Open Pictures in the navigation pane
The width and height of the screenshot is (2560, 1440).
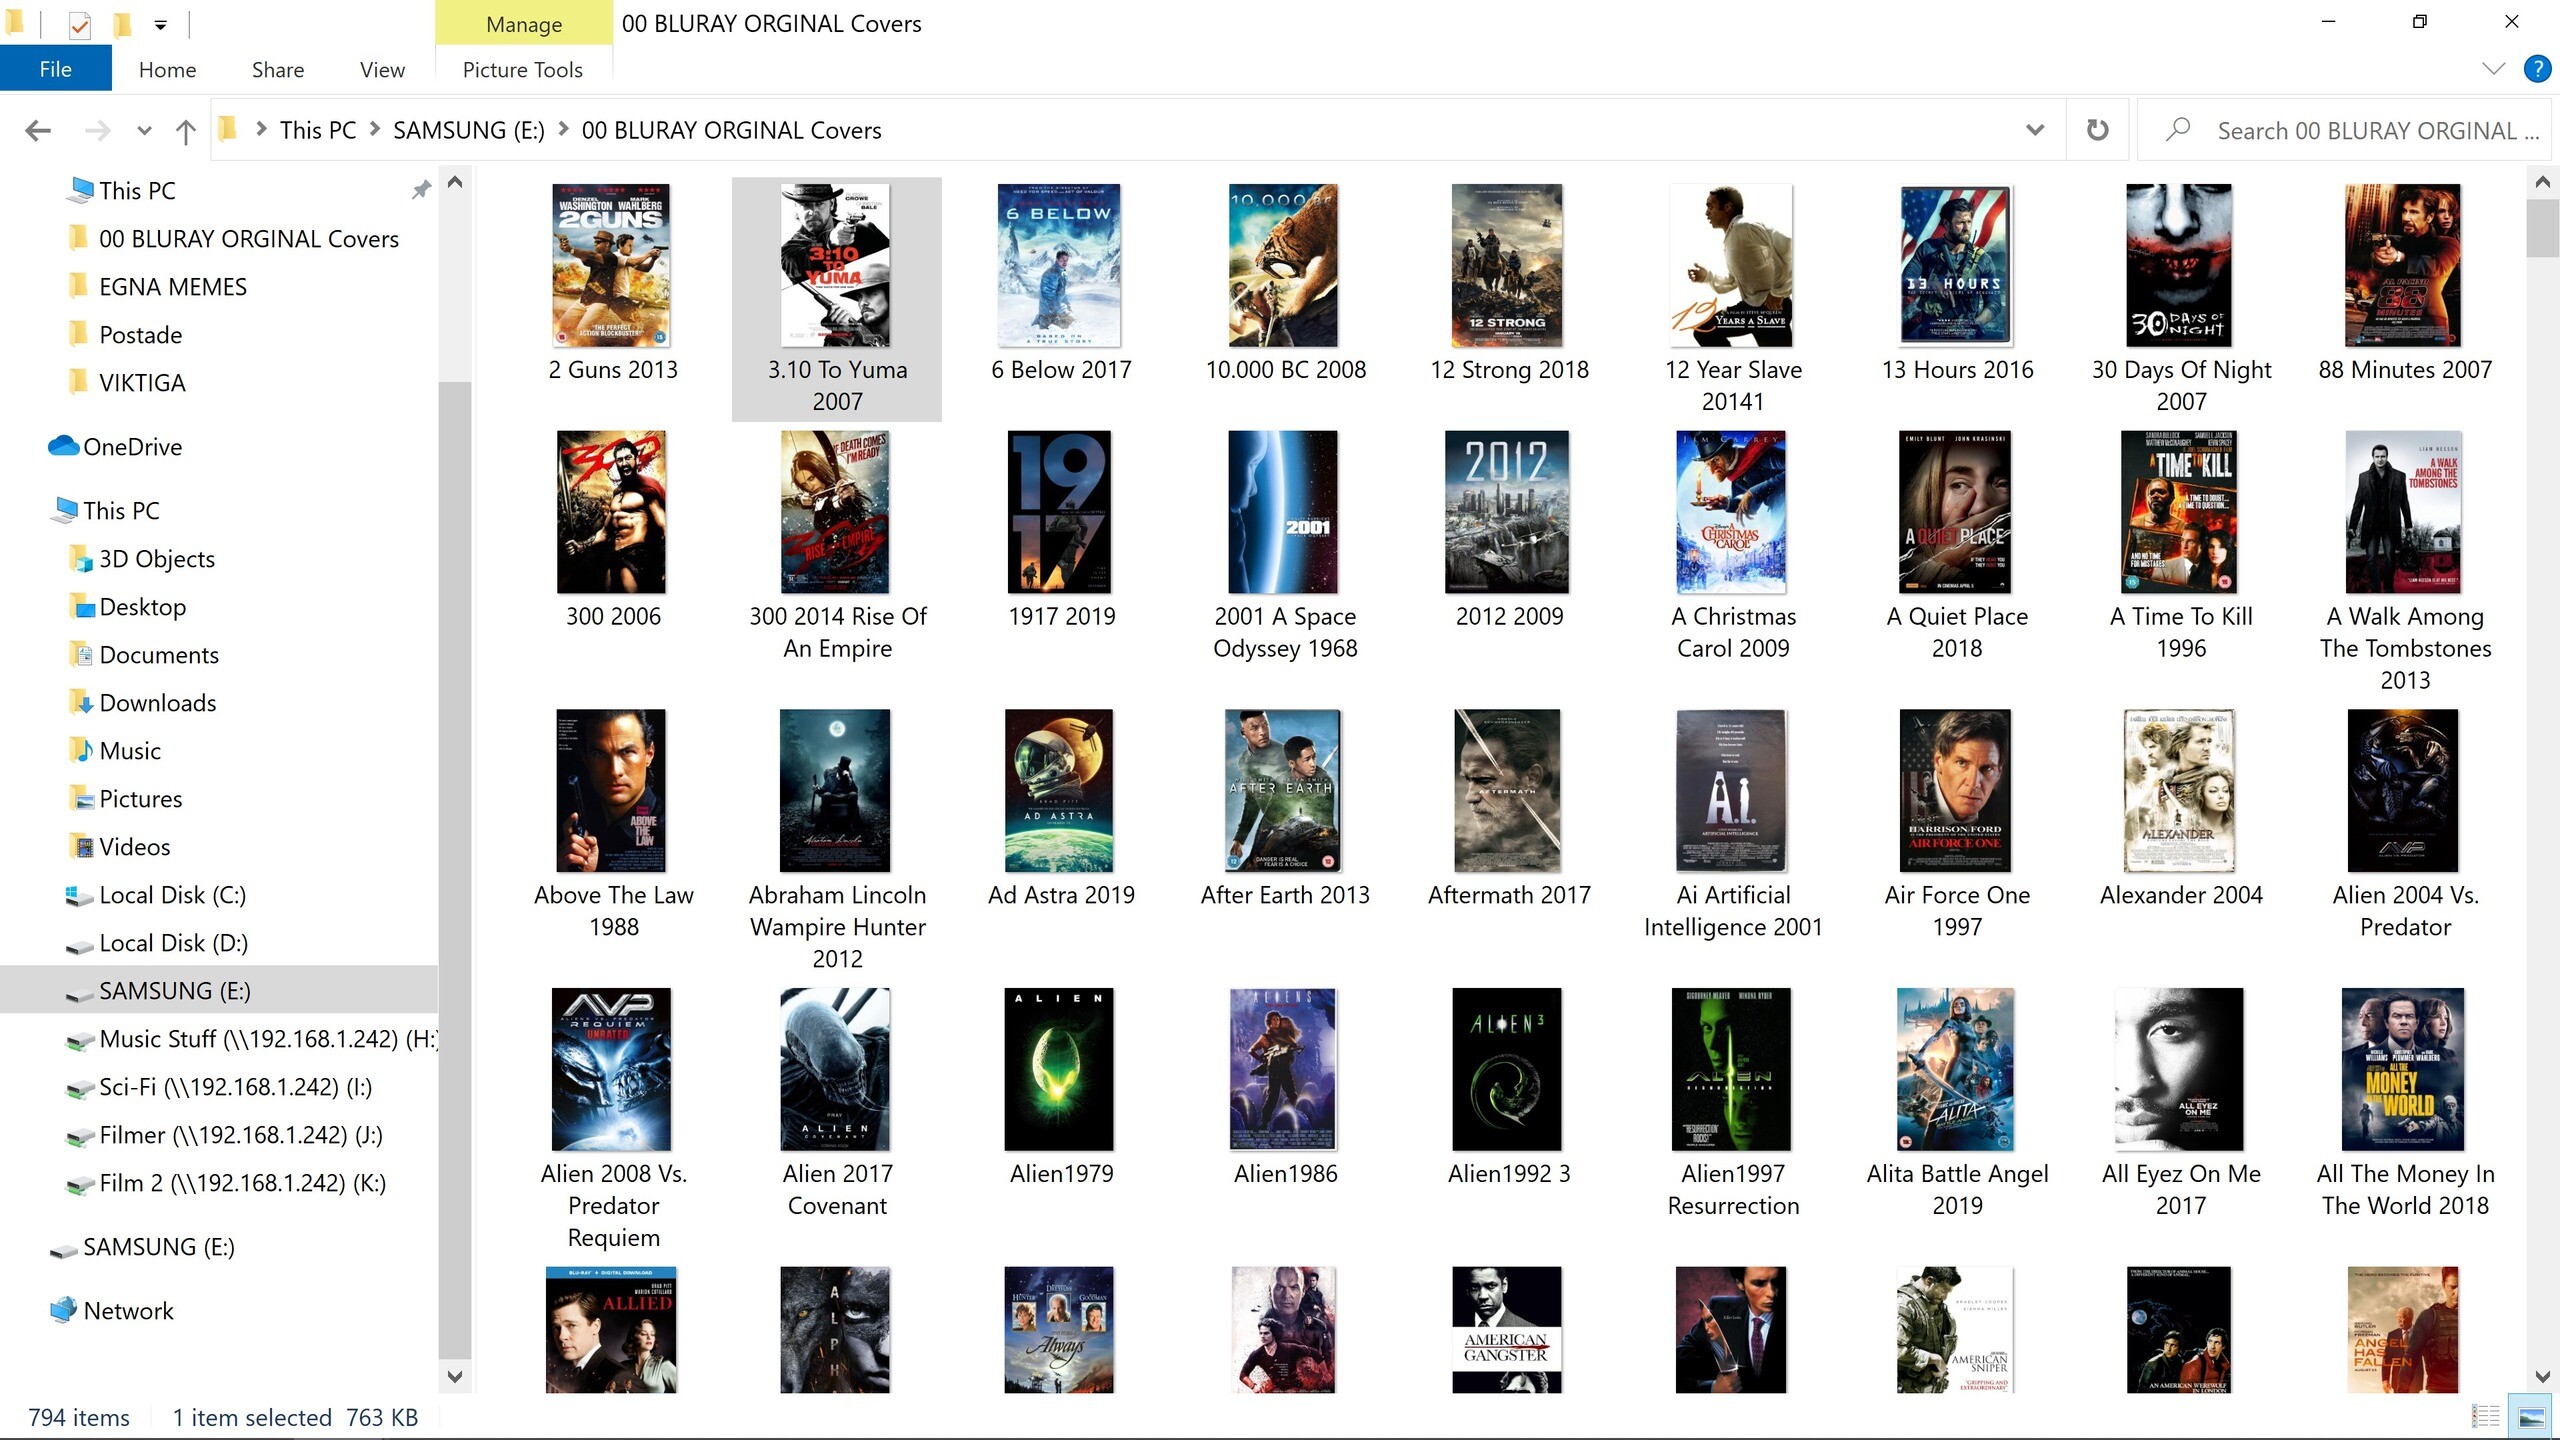coord(140,798)
